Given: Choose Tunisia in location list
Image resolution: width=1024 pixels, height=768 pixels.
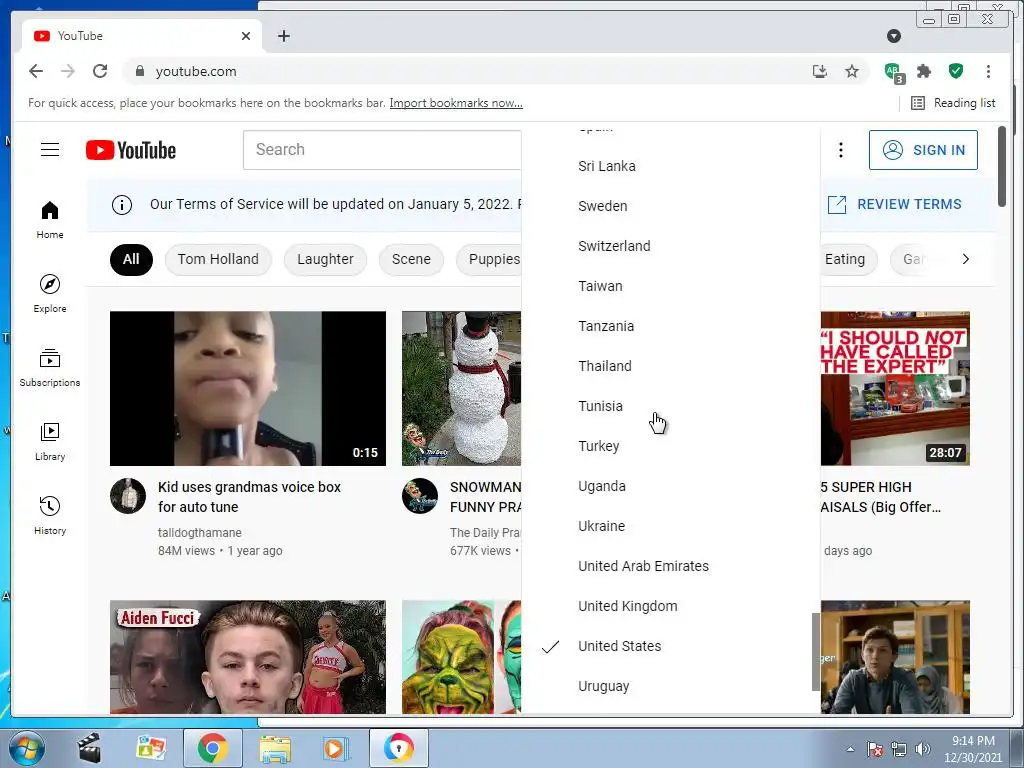Looking at the screenshot, I should (671, 406).
